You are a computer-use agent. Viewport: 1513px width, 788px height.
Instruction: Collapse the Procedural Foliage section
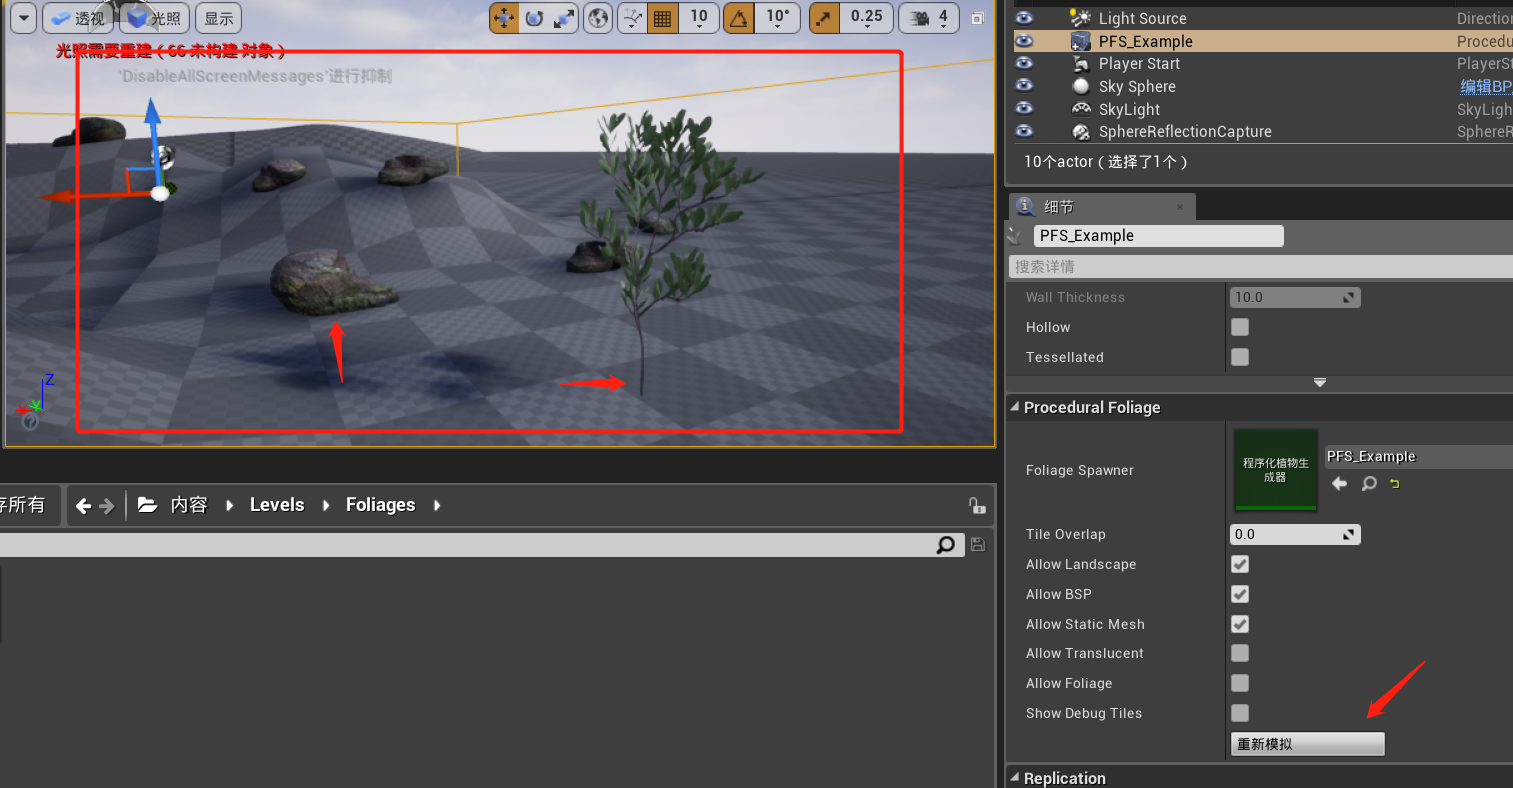click(1015, 407)
